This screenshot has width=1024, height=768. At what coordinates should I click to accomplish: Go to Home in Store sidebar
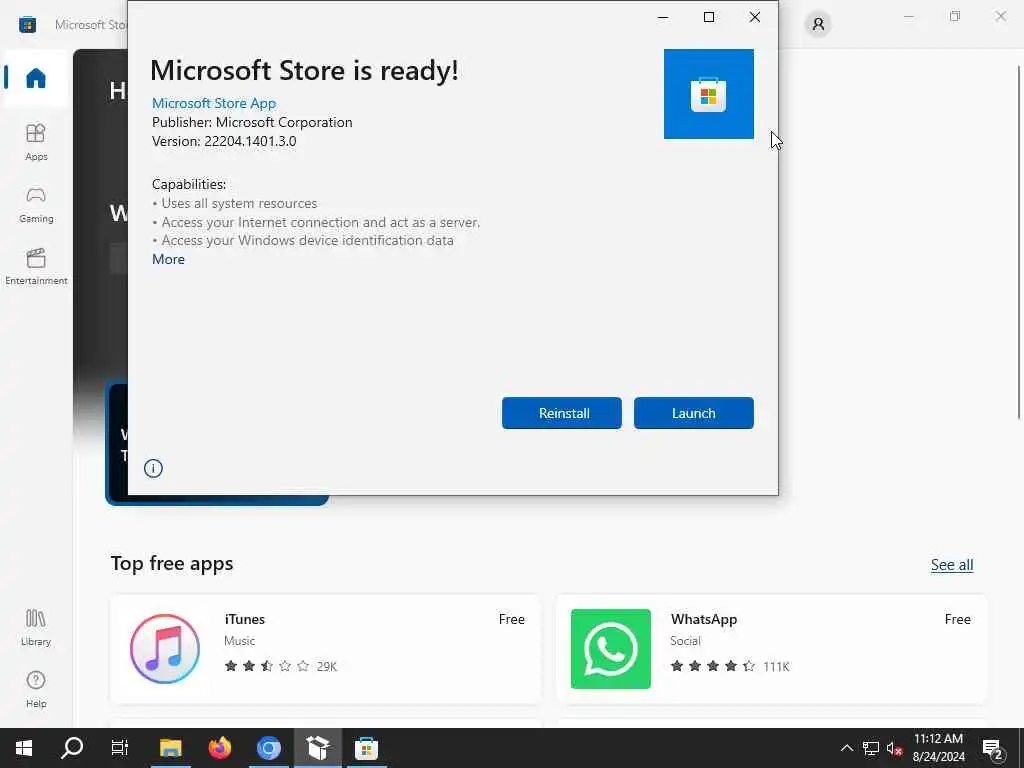pos(36,78)
